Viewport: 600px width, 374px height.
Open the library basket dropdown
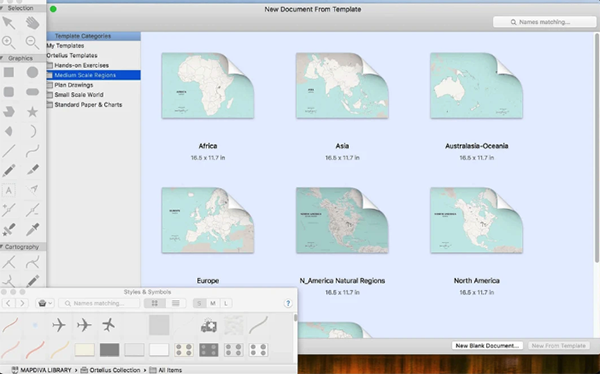[x=45, y=304]
